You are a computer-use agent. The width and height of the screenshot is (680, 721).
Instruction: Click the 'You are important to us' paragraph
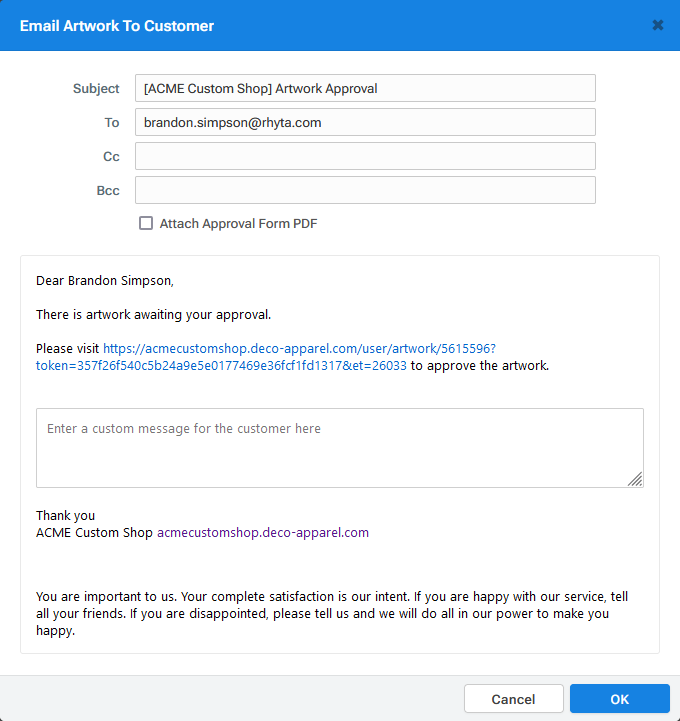click(x=332, y=613)
